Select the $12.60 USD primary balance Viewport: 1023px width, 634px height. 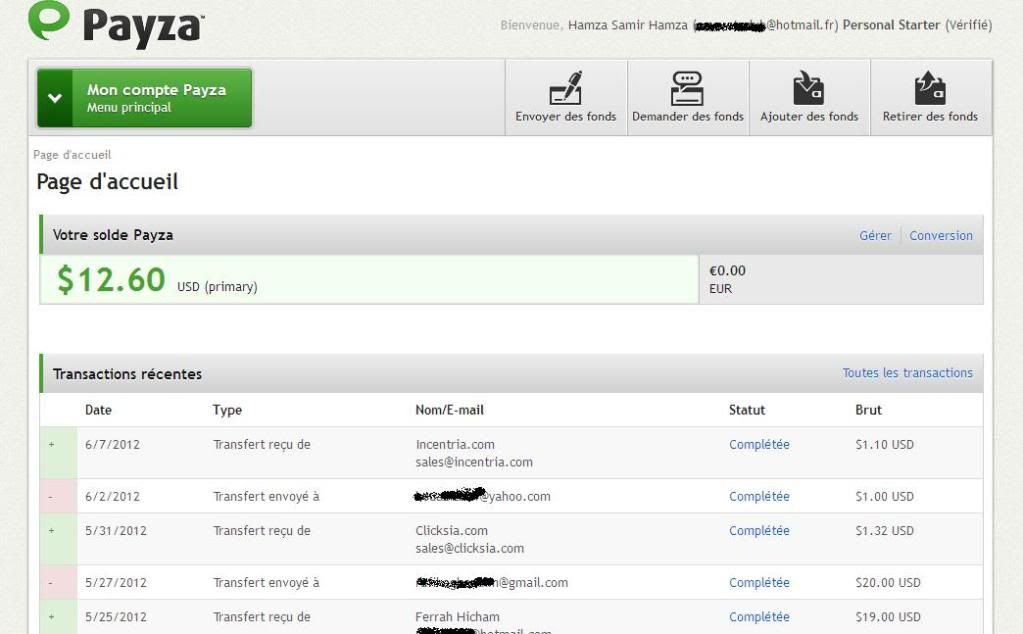pyautogui.click(x=369, y=279)
